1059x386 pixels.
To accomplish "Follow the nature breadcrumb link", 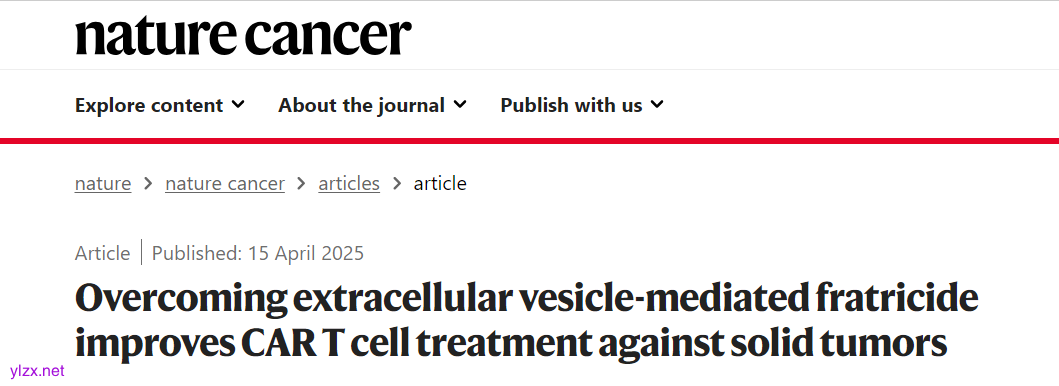I will click(103, 184).
